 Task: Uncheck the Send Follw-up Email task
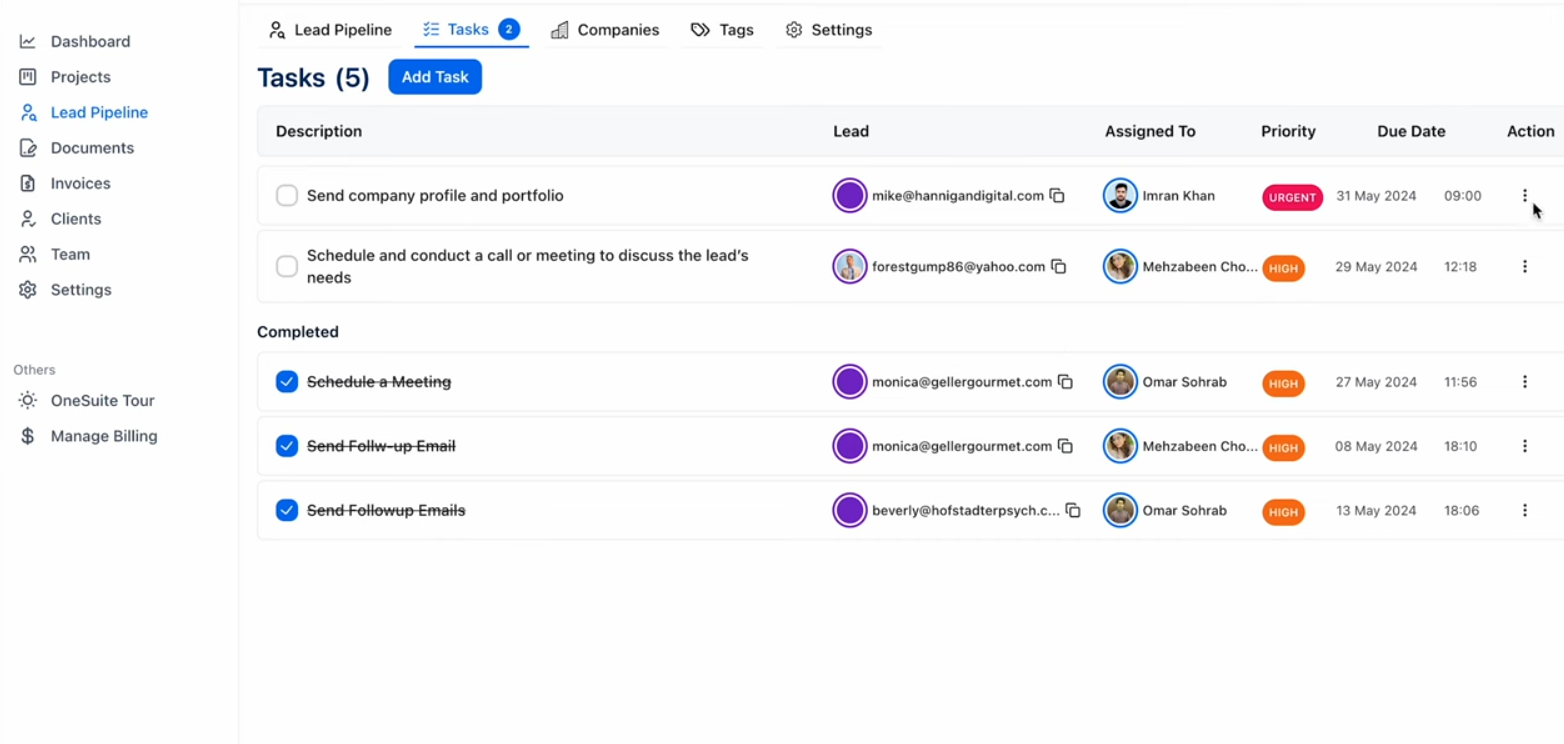pos(287,446)
